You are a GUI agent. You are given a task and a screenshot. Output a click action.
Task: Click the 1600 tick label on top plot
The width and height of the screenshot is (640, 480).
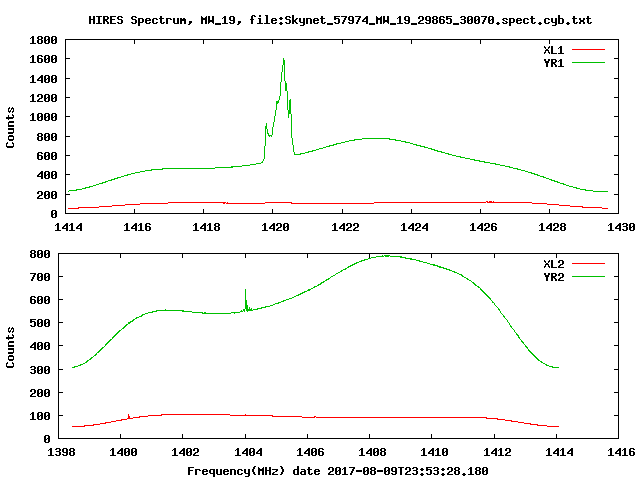coord(43,59)
